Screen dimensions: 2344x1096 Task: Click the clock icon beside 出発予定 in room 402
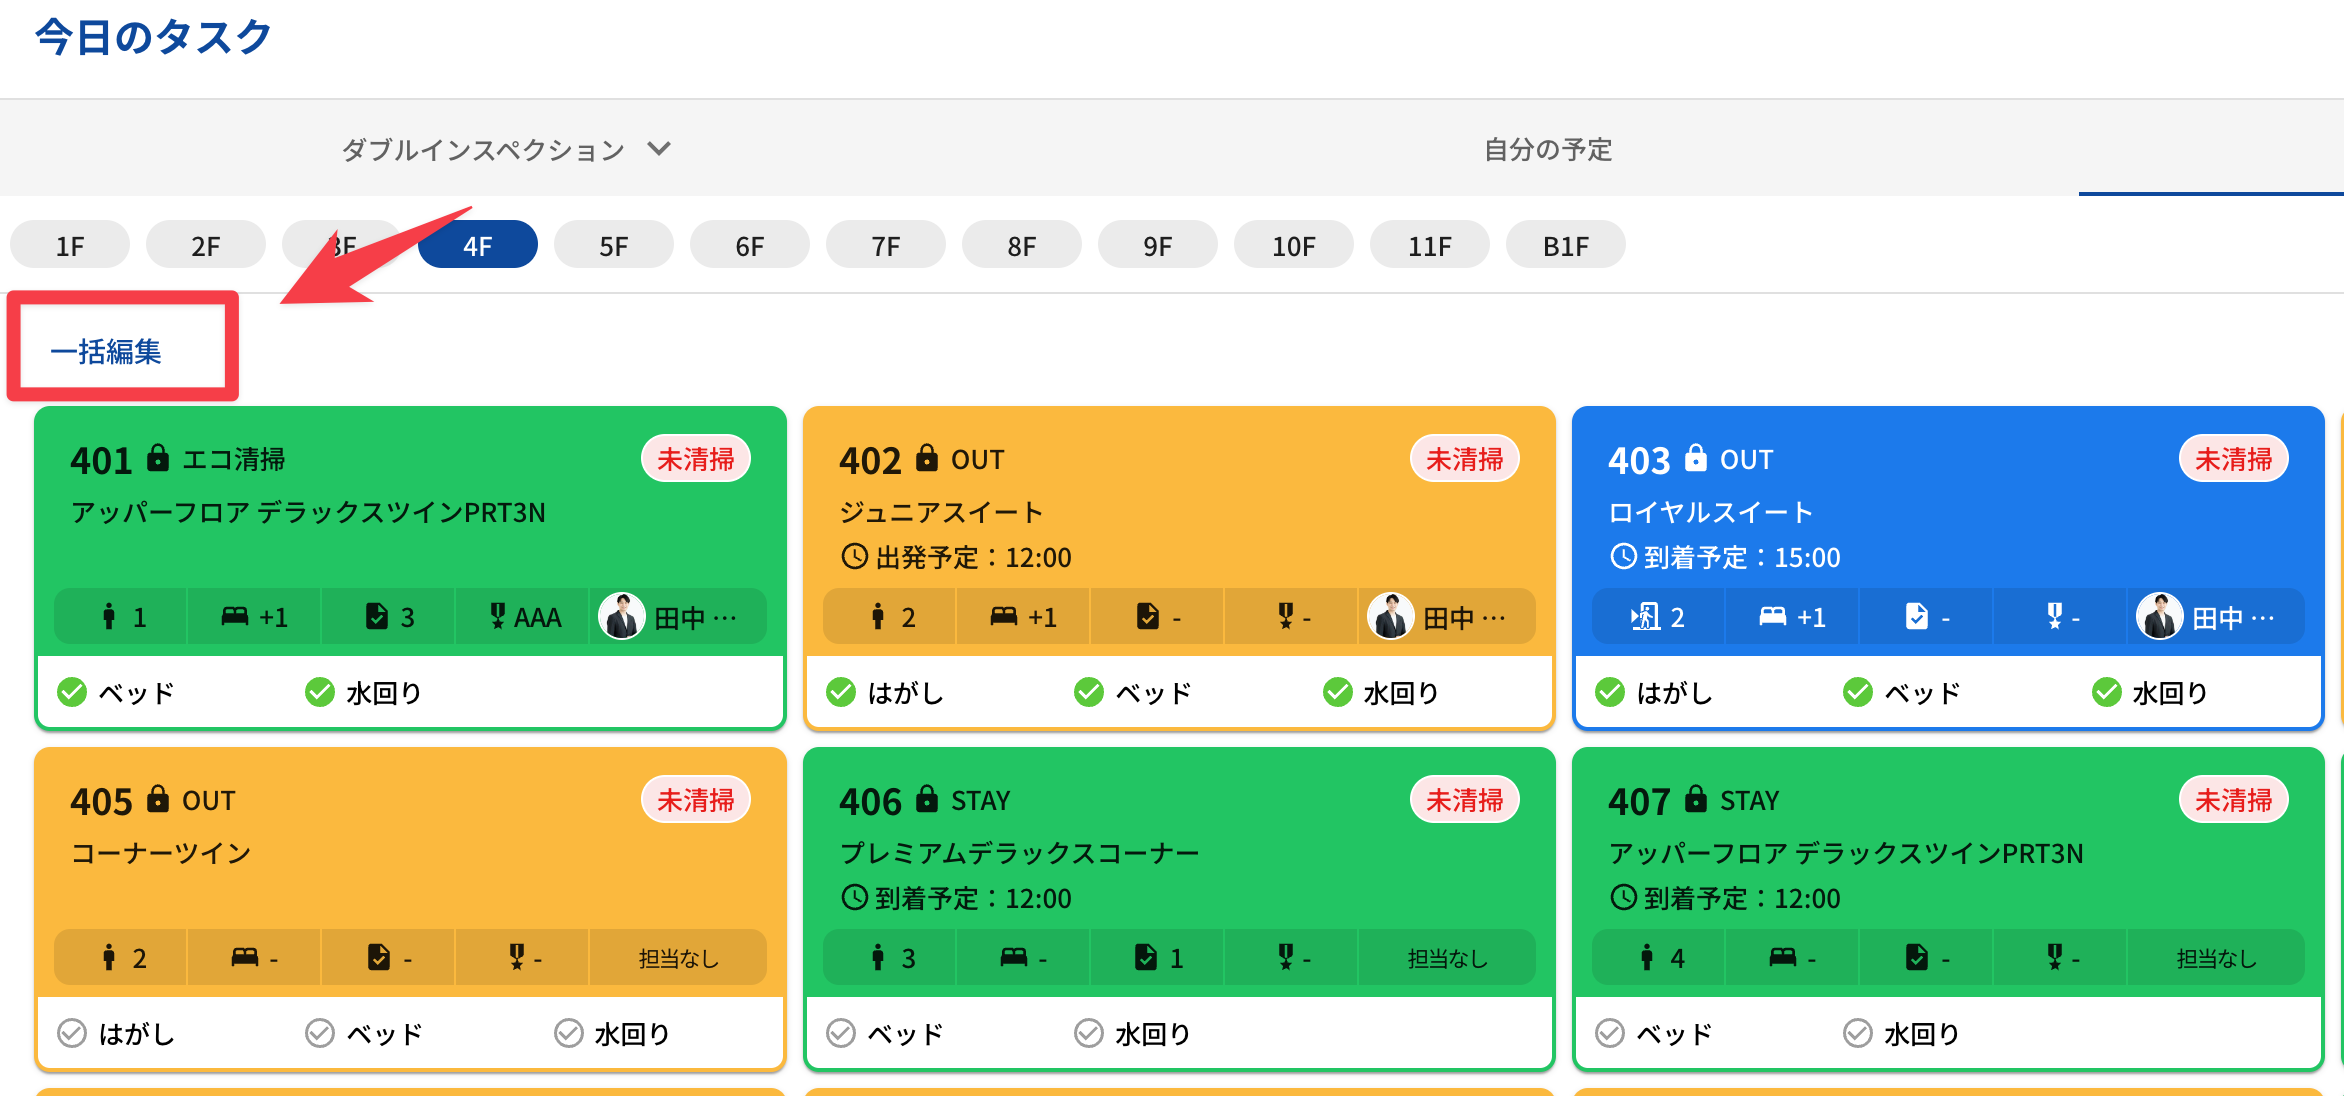tap(854, 556)
